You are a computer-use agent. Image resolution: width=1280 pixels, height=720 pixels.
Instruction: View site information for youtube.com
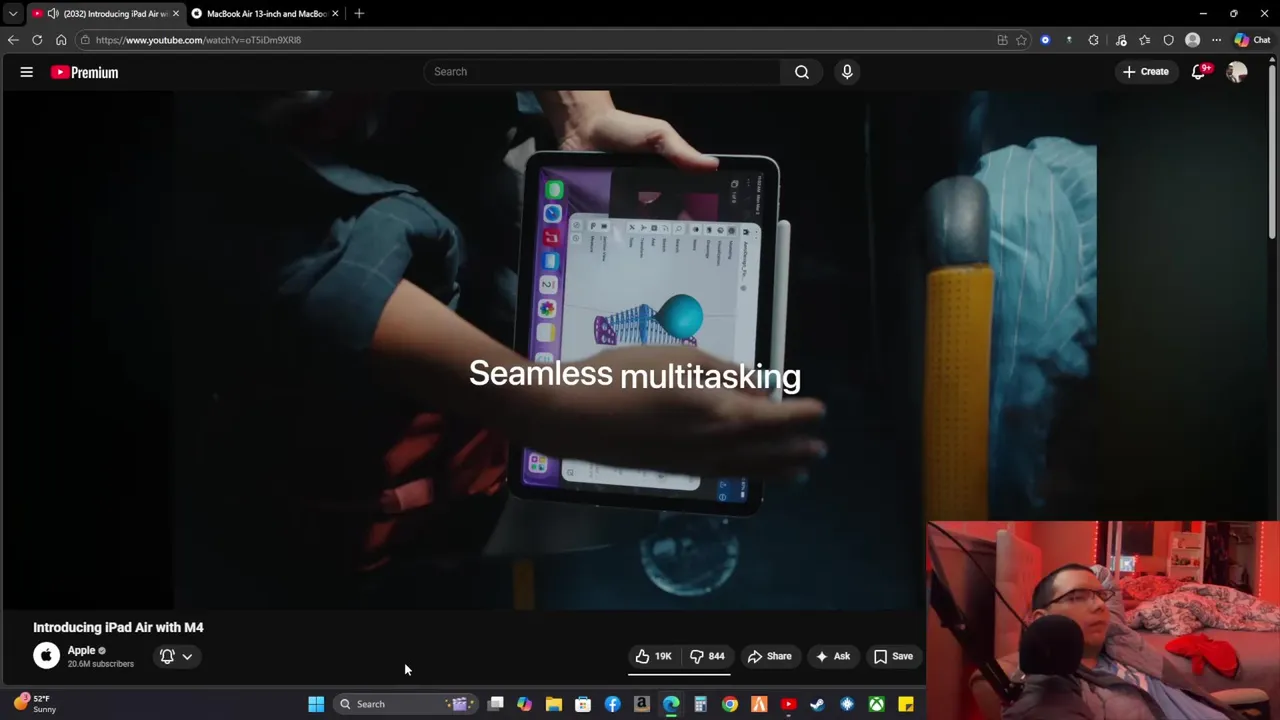[86, 40]
